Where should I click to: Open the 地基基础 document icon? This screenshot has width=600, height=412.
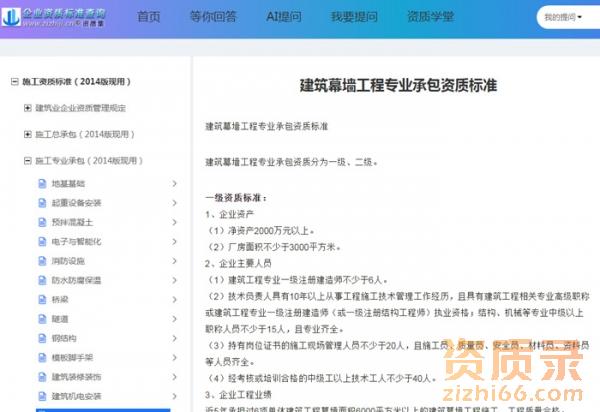coord(42,184)
